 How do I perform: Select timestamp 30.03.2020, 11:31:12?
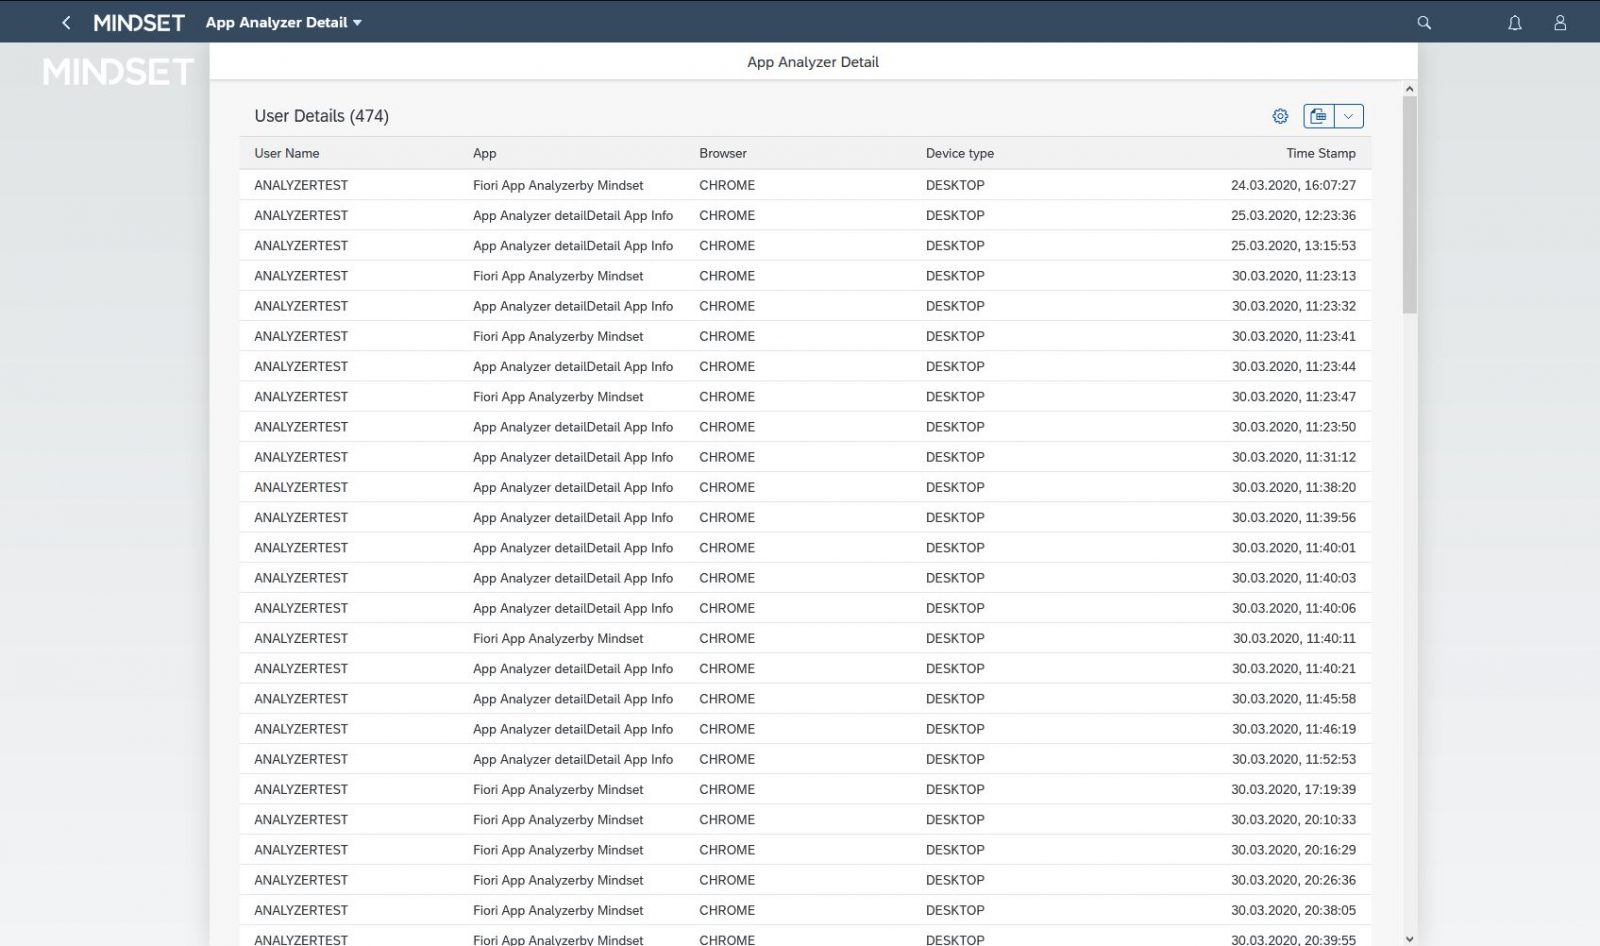point(1294,457)
